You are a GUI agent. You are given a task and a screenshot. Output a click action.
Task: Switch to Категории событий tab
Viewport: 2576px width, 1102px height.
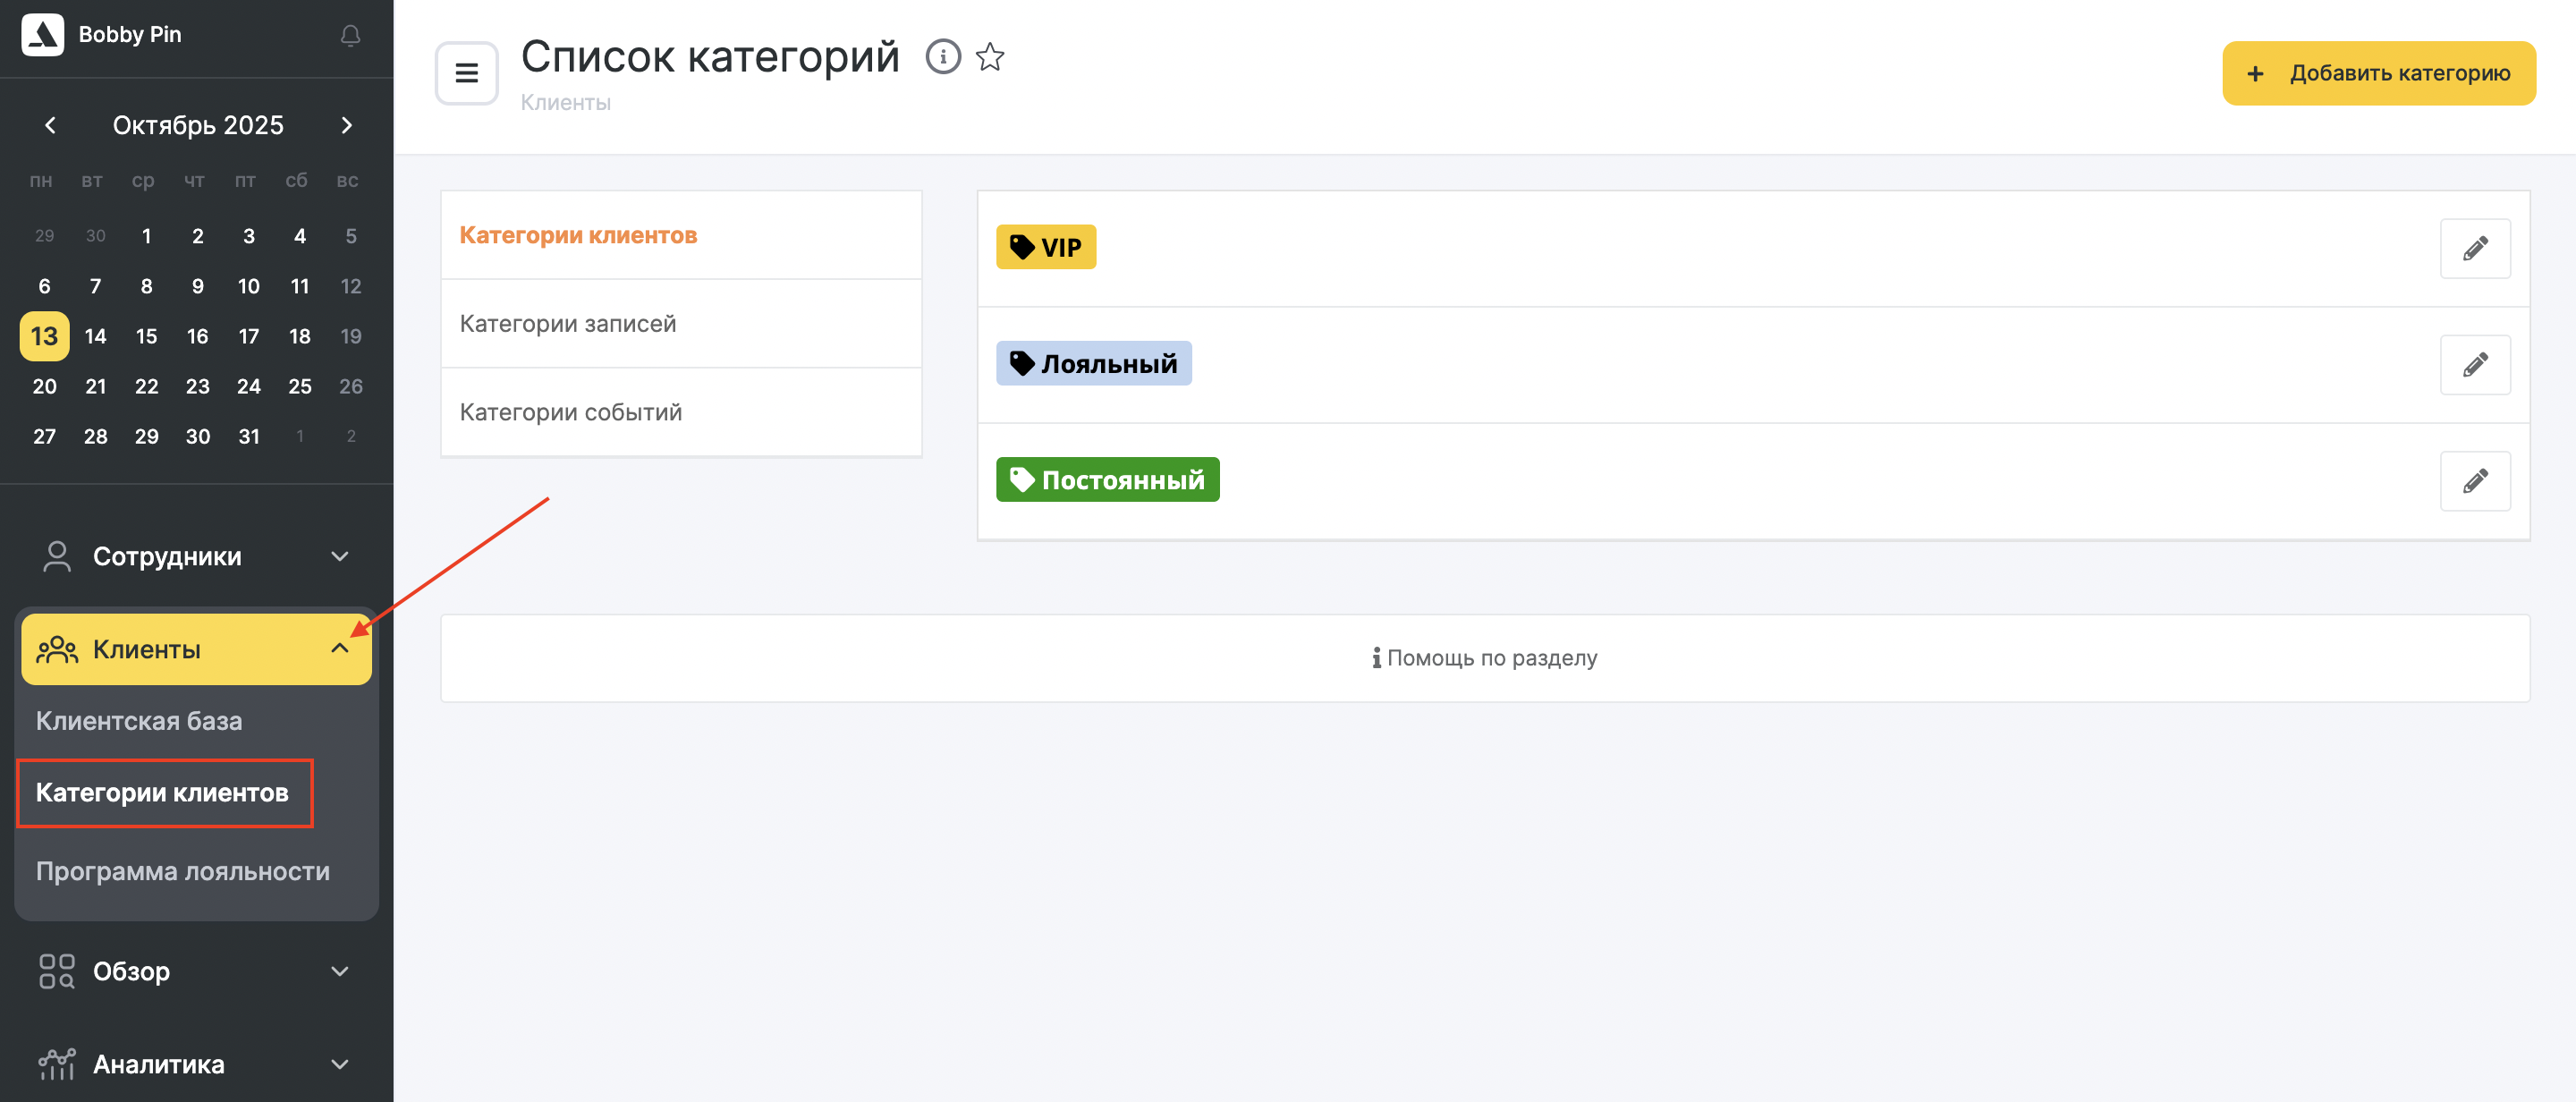coord(570,412)
